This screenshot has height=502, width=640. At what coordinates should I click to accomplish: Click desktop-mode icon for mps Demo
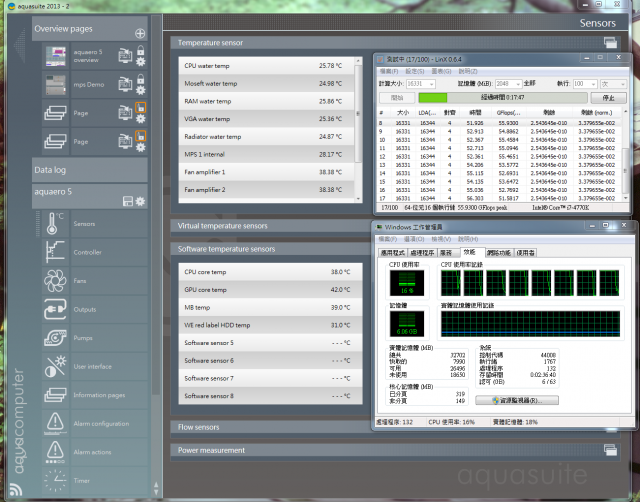point(125,84)
